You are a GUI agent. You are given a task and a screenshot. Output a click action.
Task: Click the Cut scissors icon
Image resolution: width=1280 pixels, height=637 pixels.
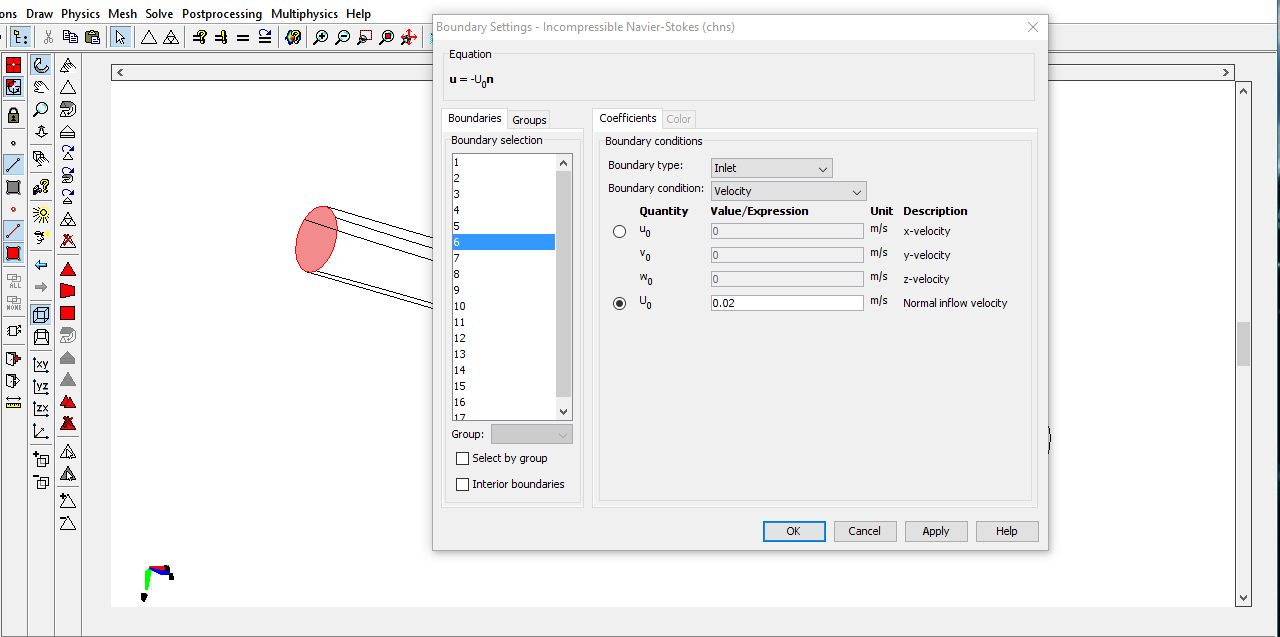click(48, 37)
